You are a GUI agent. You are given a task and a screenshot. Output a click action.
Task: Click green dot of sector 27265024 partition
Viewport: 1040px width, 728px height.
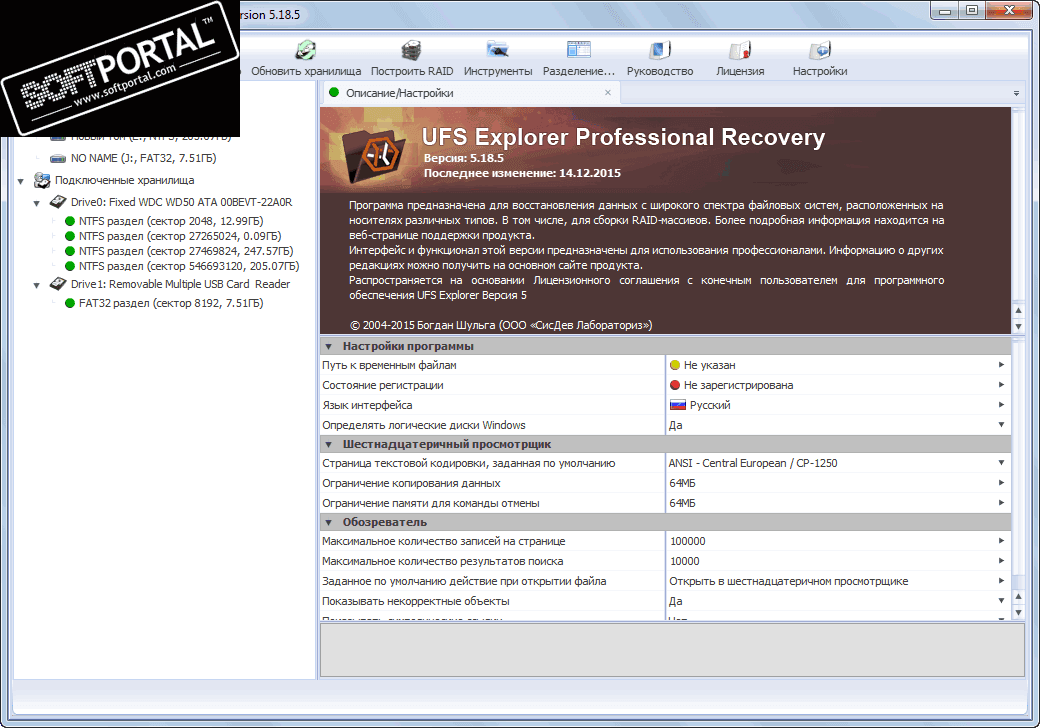tap(70, 236)
